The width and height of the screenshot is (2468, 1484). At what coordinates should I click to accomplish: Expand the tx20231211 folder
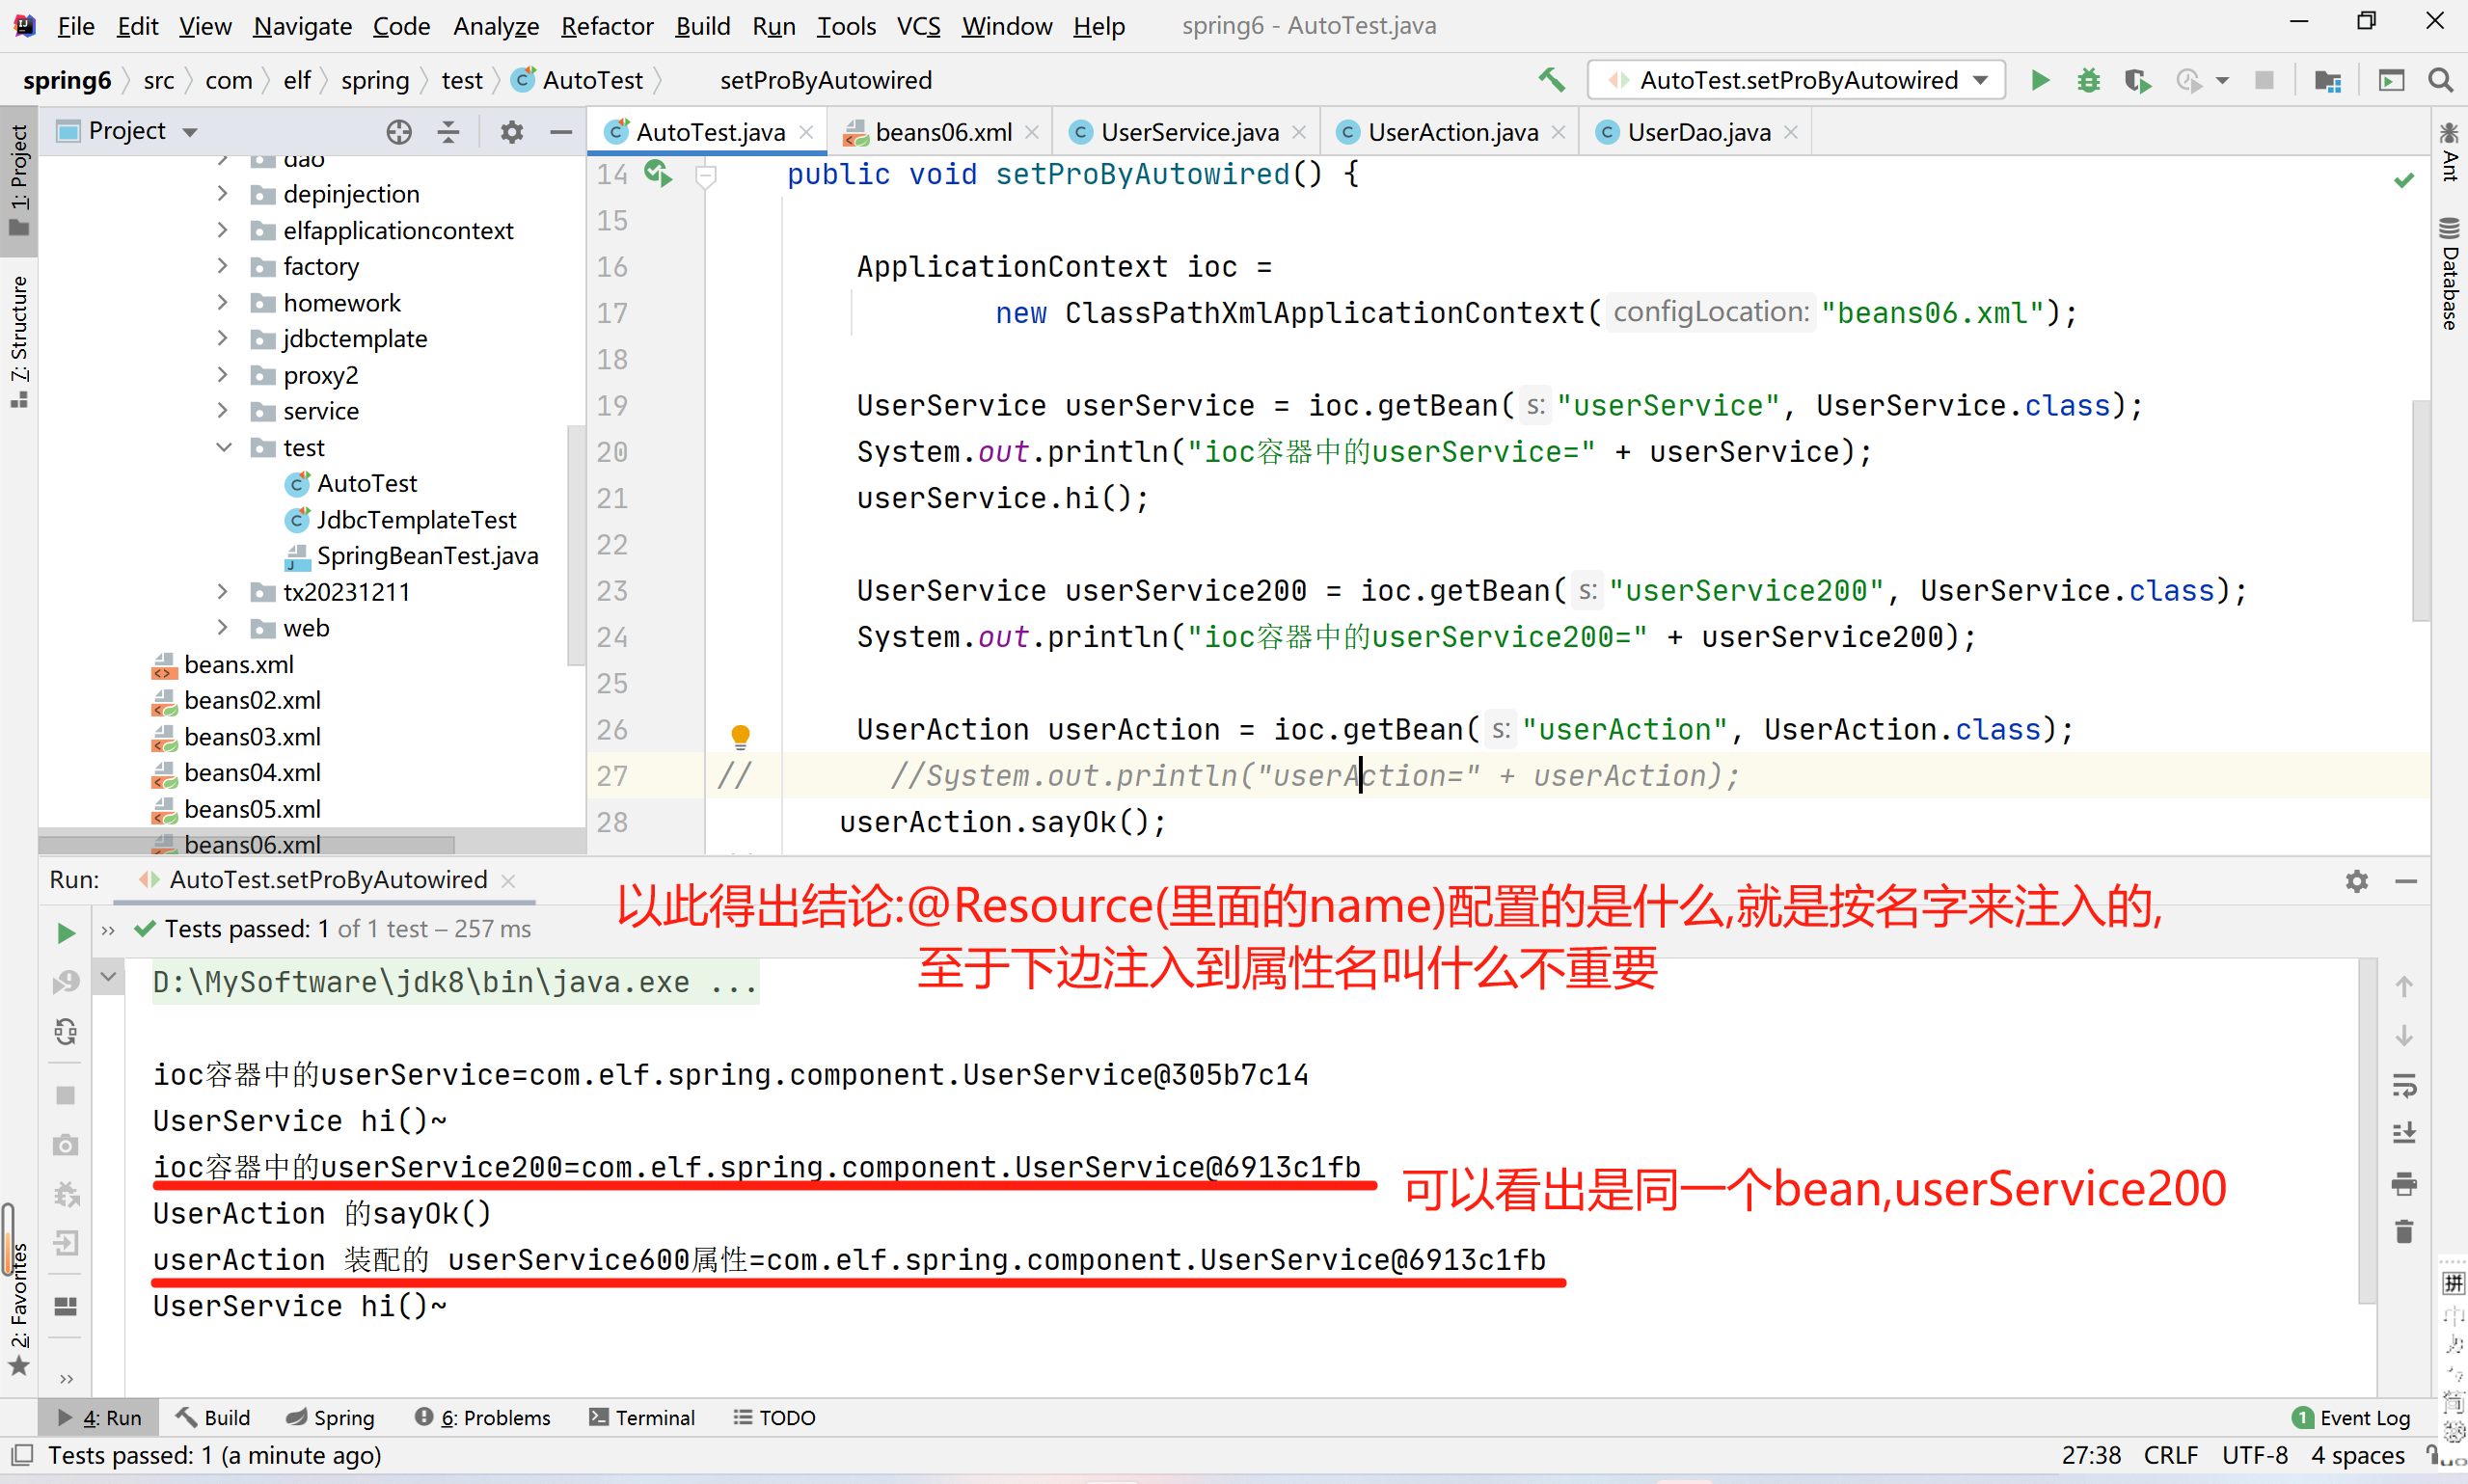[x=223, y=591]
